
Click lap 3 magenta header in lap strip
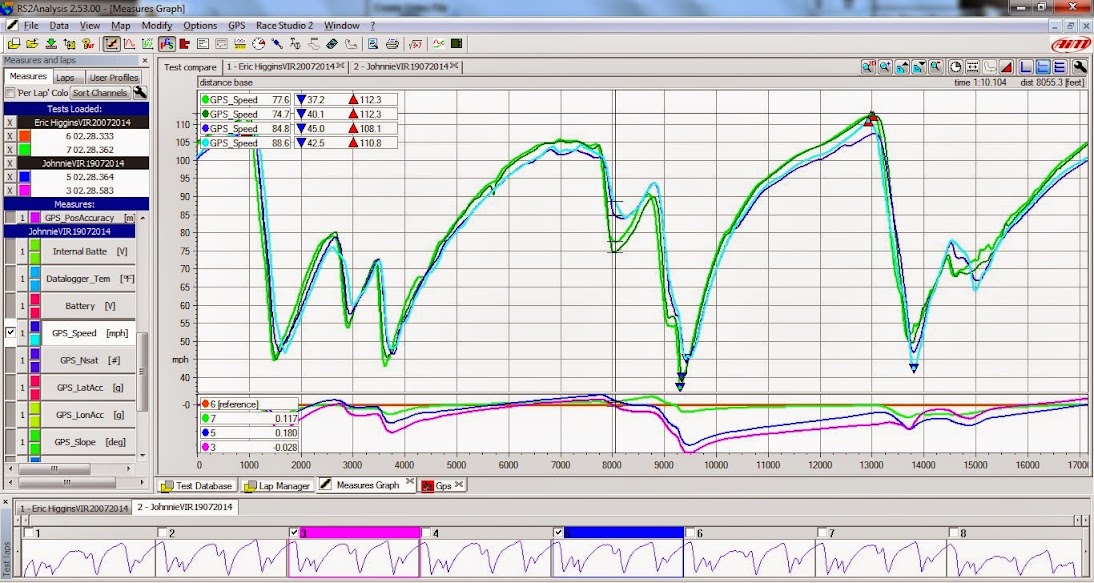[x=359, y=533]
